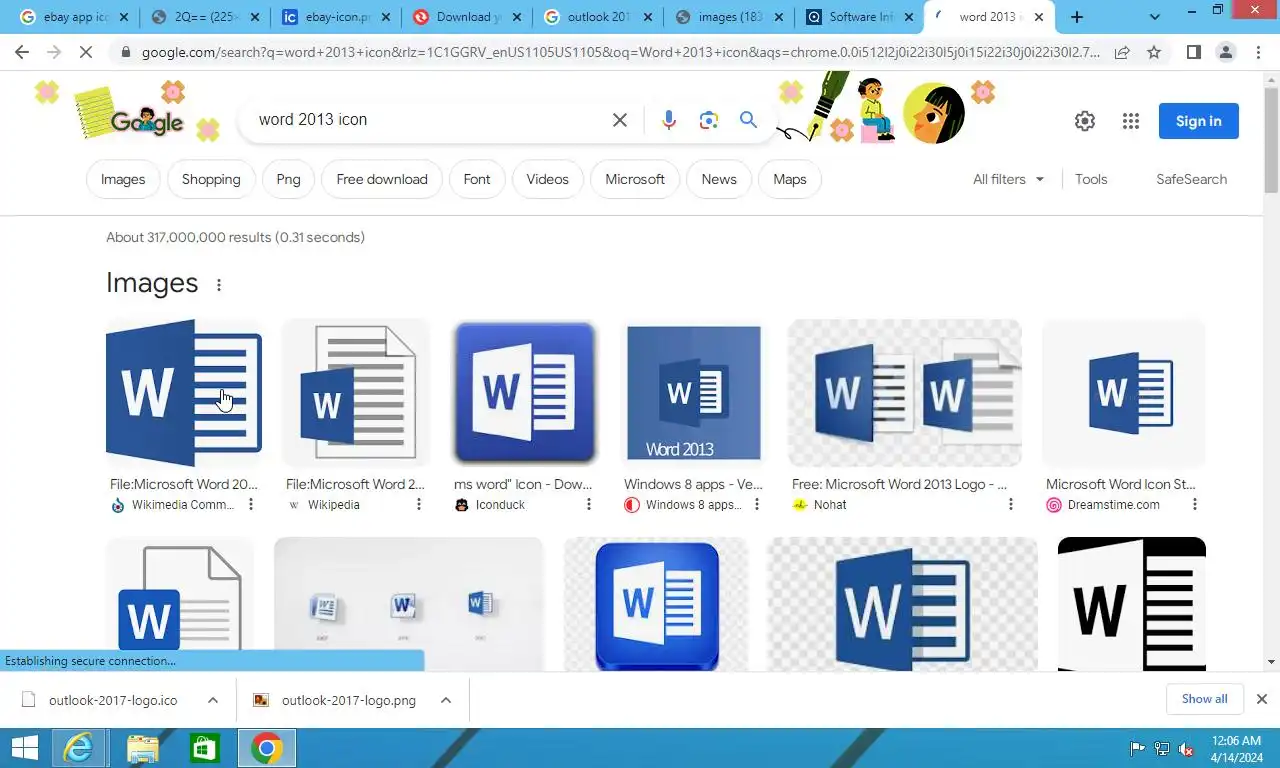This screenshot has width=1280, height=768.
Task: Click the volume tray icon
Action: [x=1186, y=748]
